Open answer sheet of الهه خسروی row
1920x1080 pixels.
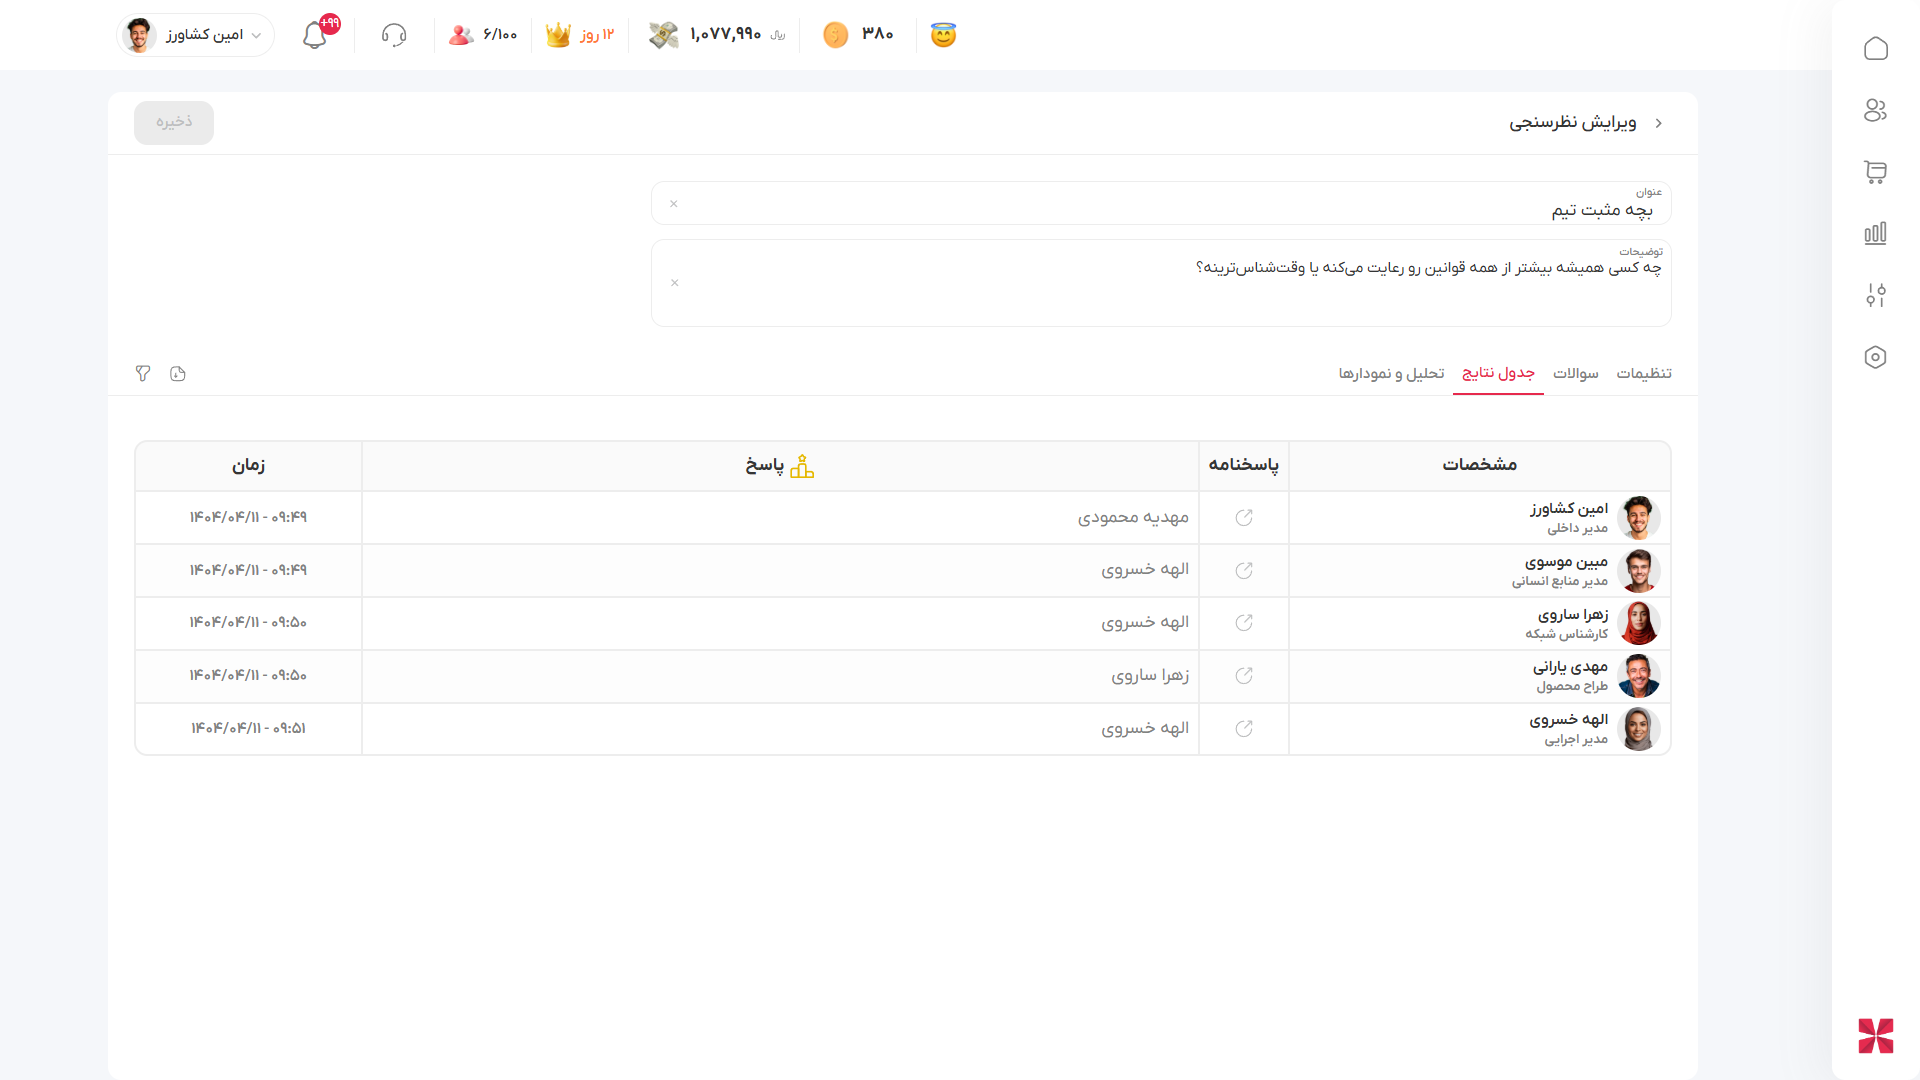click(1244, 728)
